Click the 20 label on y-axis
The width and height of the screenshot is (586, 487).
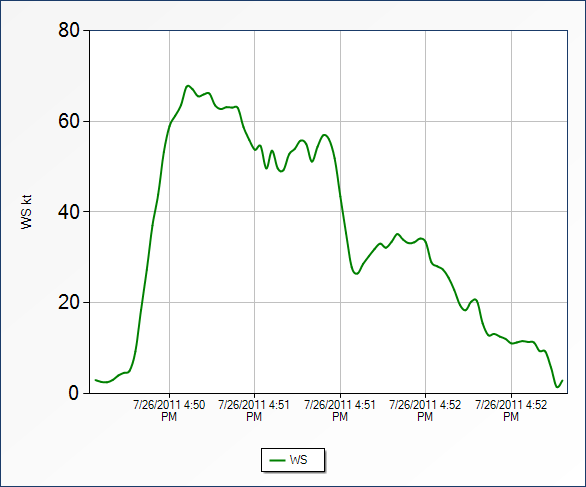click(69, 302)
